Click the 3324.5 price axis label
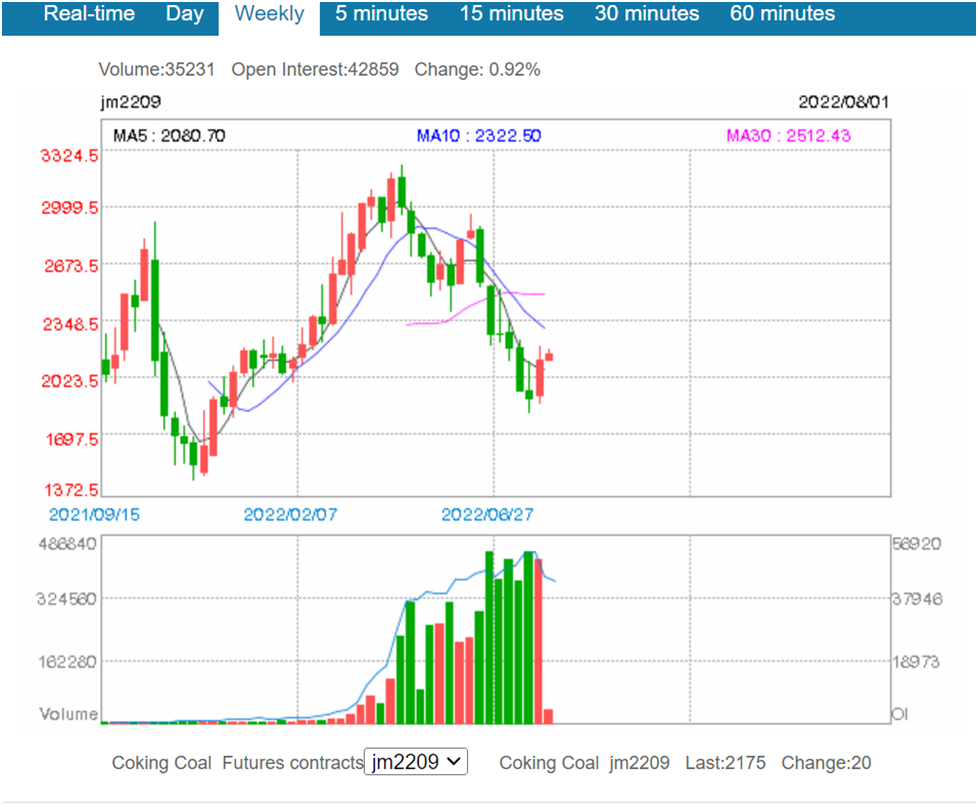This screenshot has height=812, width=978. [69, 155]
